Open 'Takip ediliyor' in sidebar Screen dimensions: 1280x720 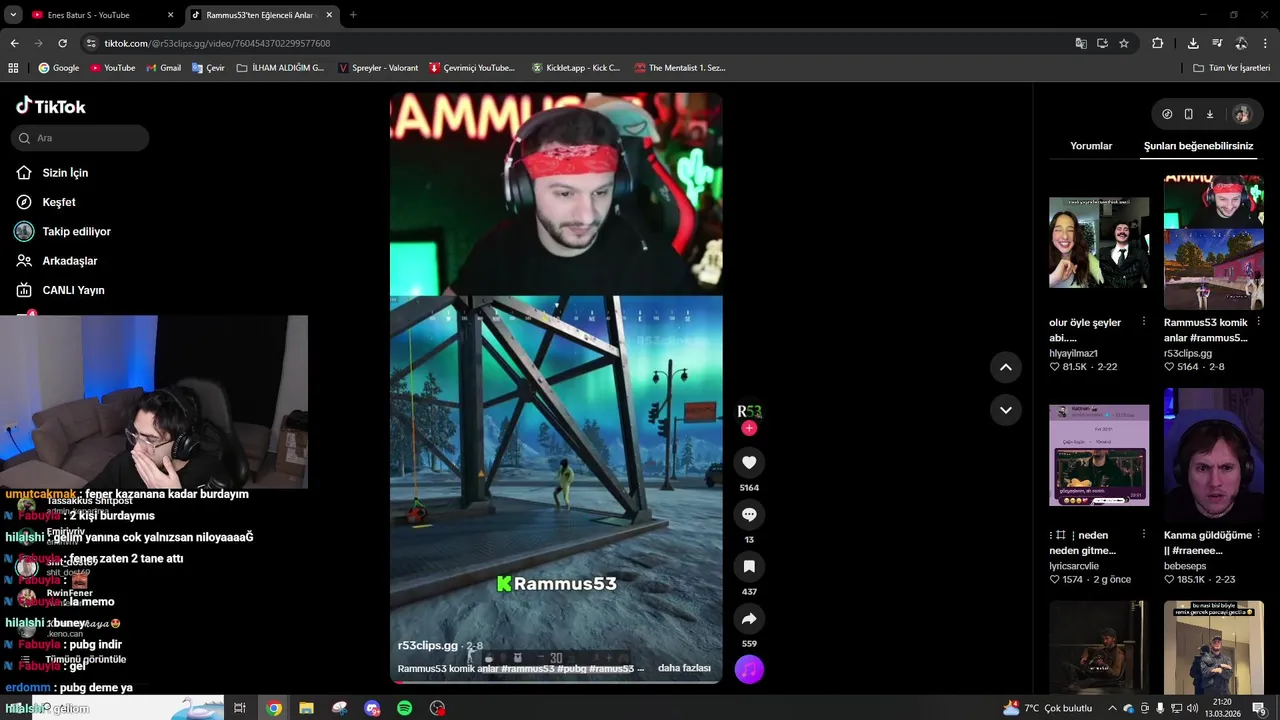pos(75,231)
